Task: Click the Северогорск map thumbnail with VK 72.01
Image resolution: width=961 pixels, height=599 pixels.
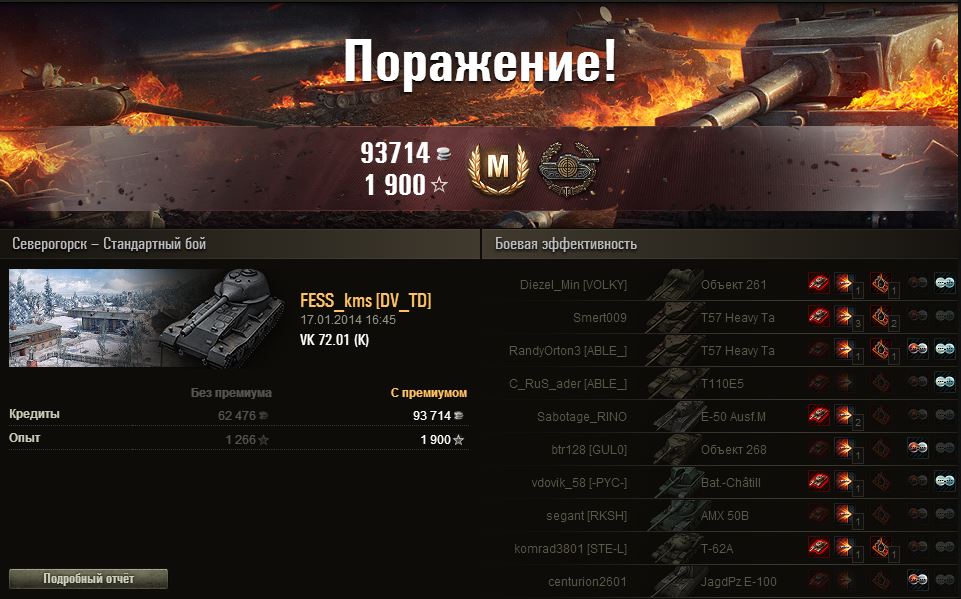Action: tap(147, 318)
